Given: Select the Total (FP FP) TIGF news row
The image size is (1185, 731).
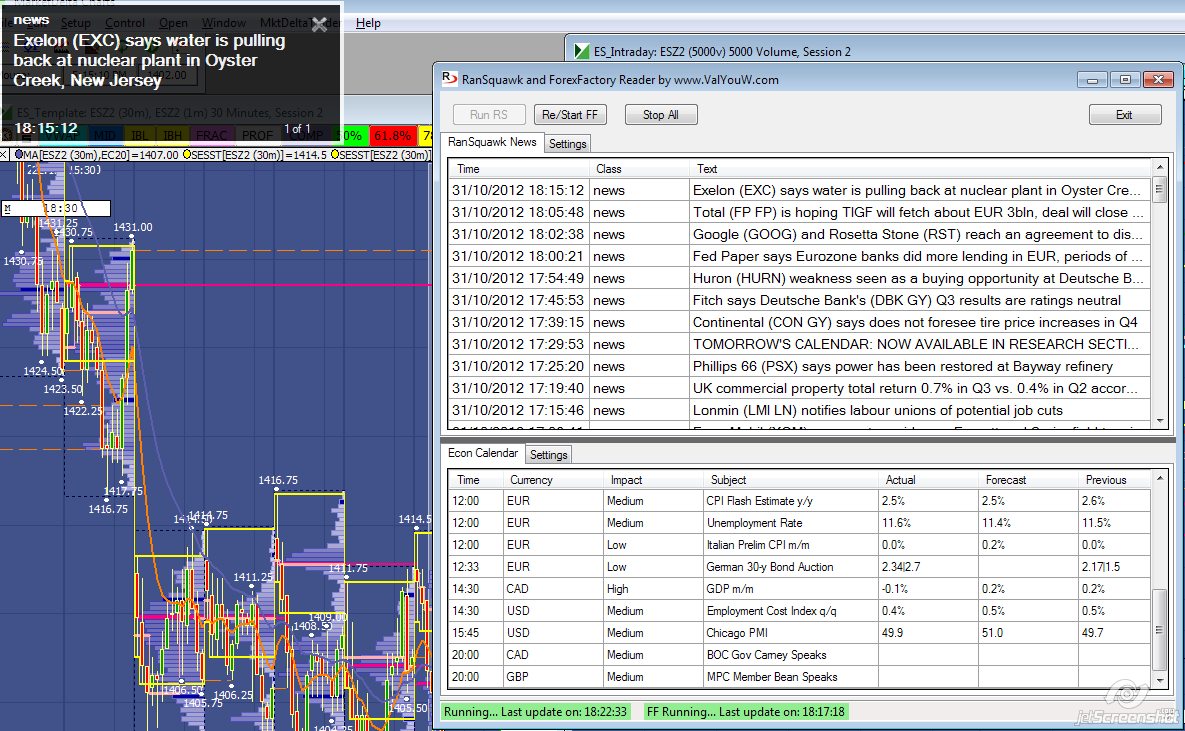Looking at the screenshot, I should coord(800,212).
